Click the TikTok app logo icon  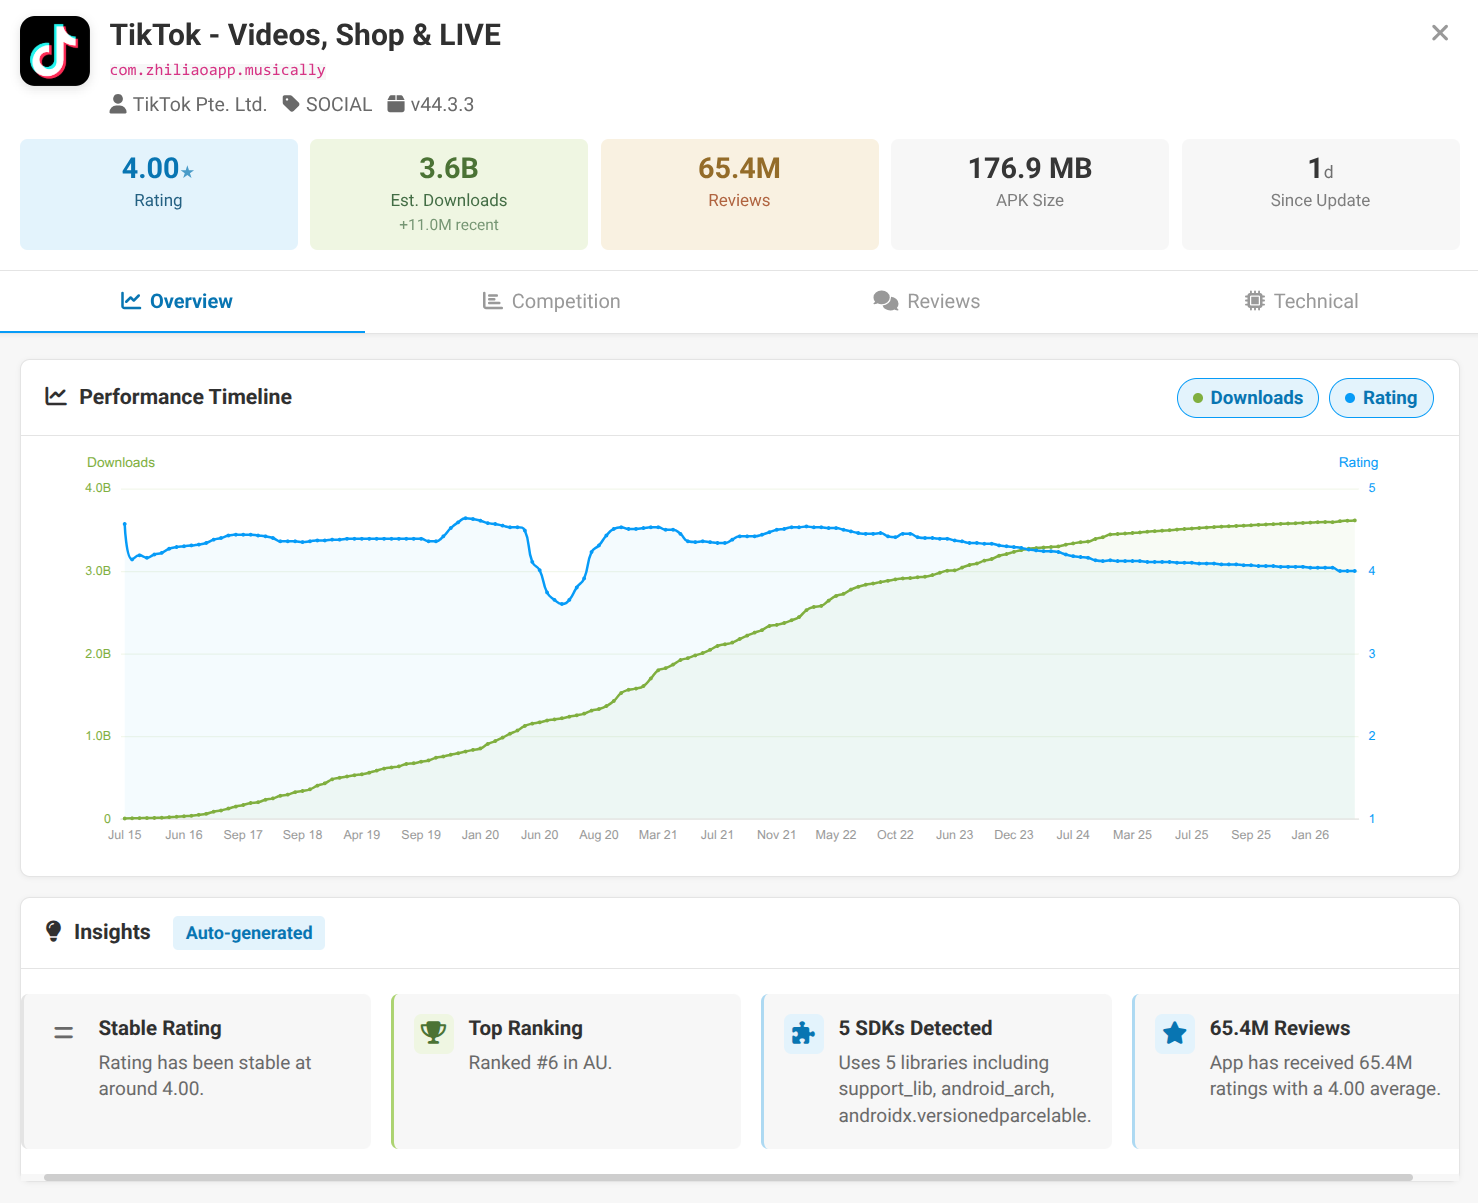[x=55, y=51]
